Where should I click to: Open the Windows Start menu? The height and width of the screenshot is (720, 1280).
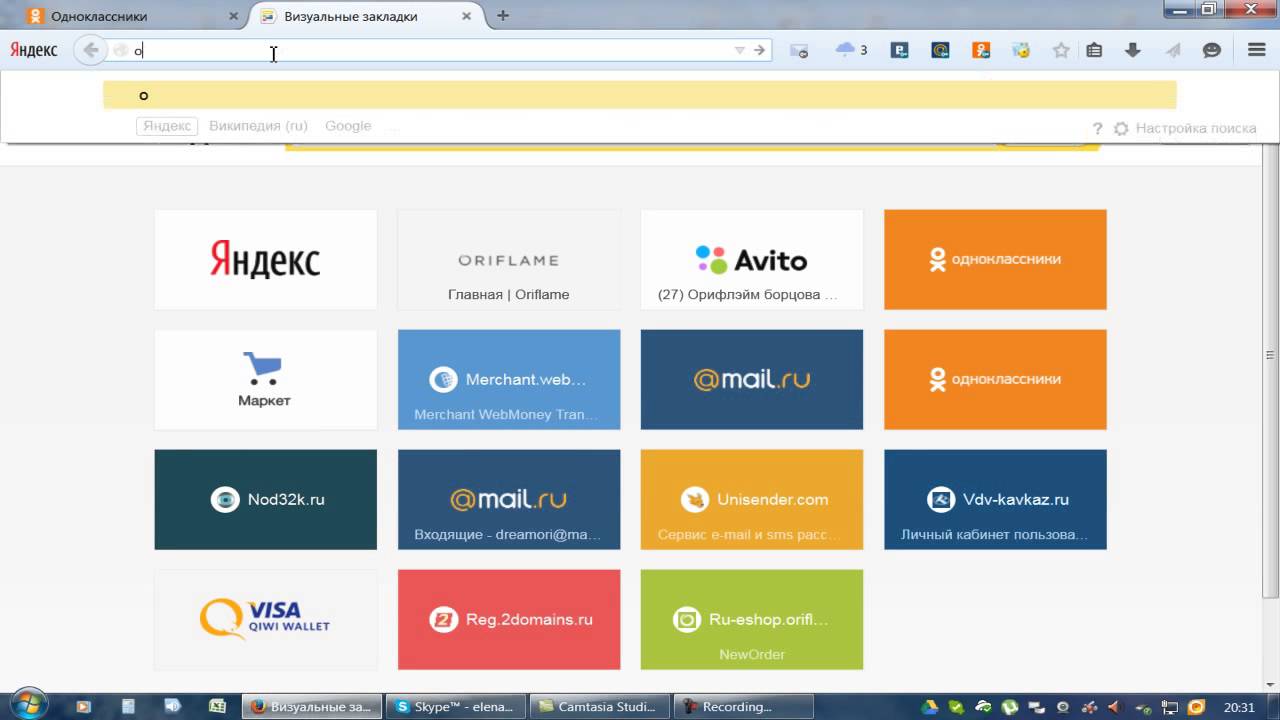click(x=27, y=706)
